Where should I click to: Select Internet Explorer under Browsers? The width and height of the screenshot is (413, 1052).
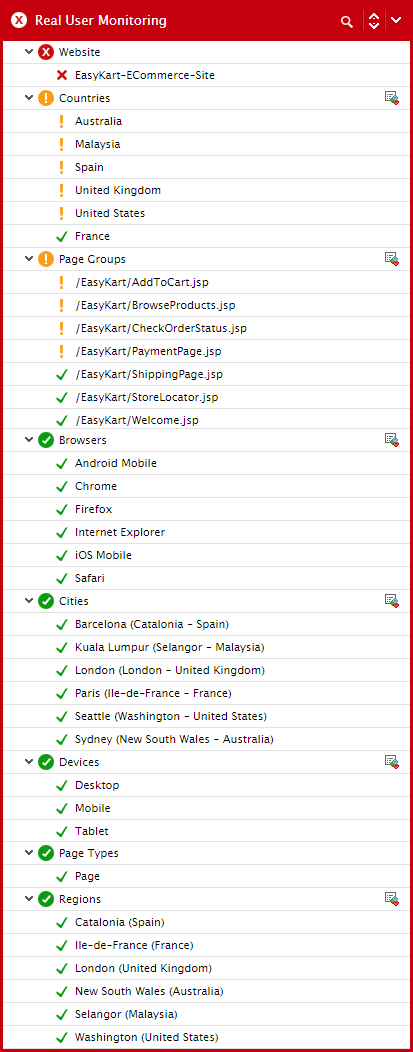120,532
